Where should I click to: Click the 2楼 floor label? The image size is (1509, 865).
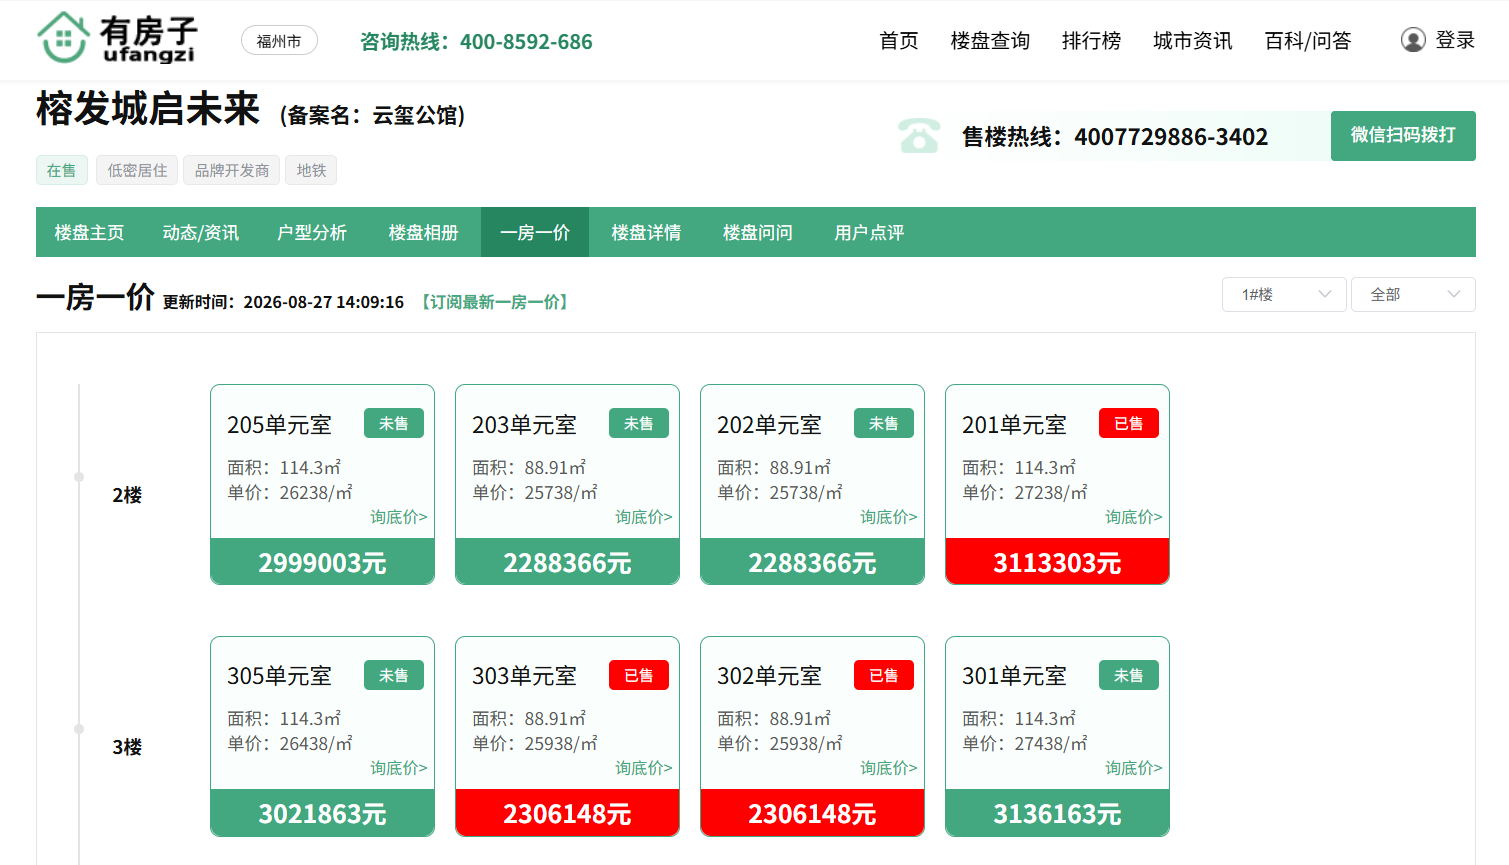127,495
